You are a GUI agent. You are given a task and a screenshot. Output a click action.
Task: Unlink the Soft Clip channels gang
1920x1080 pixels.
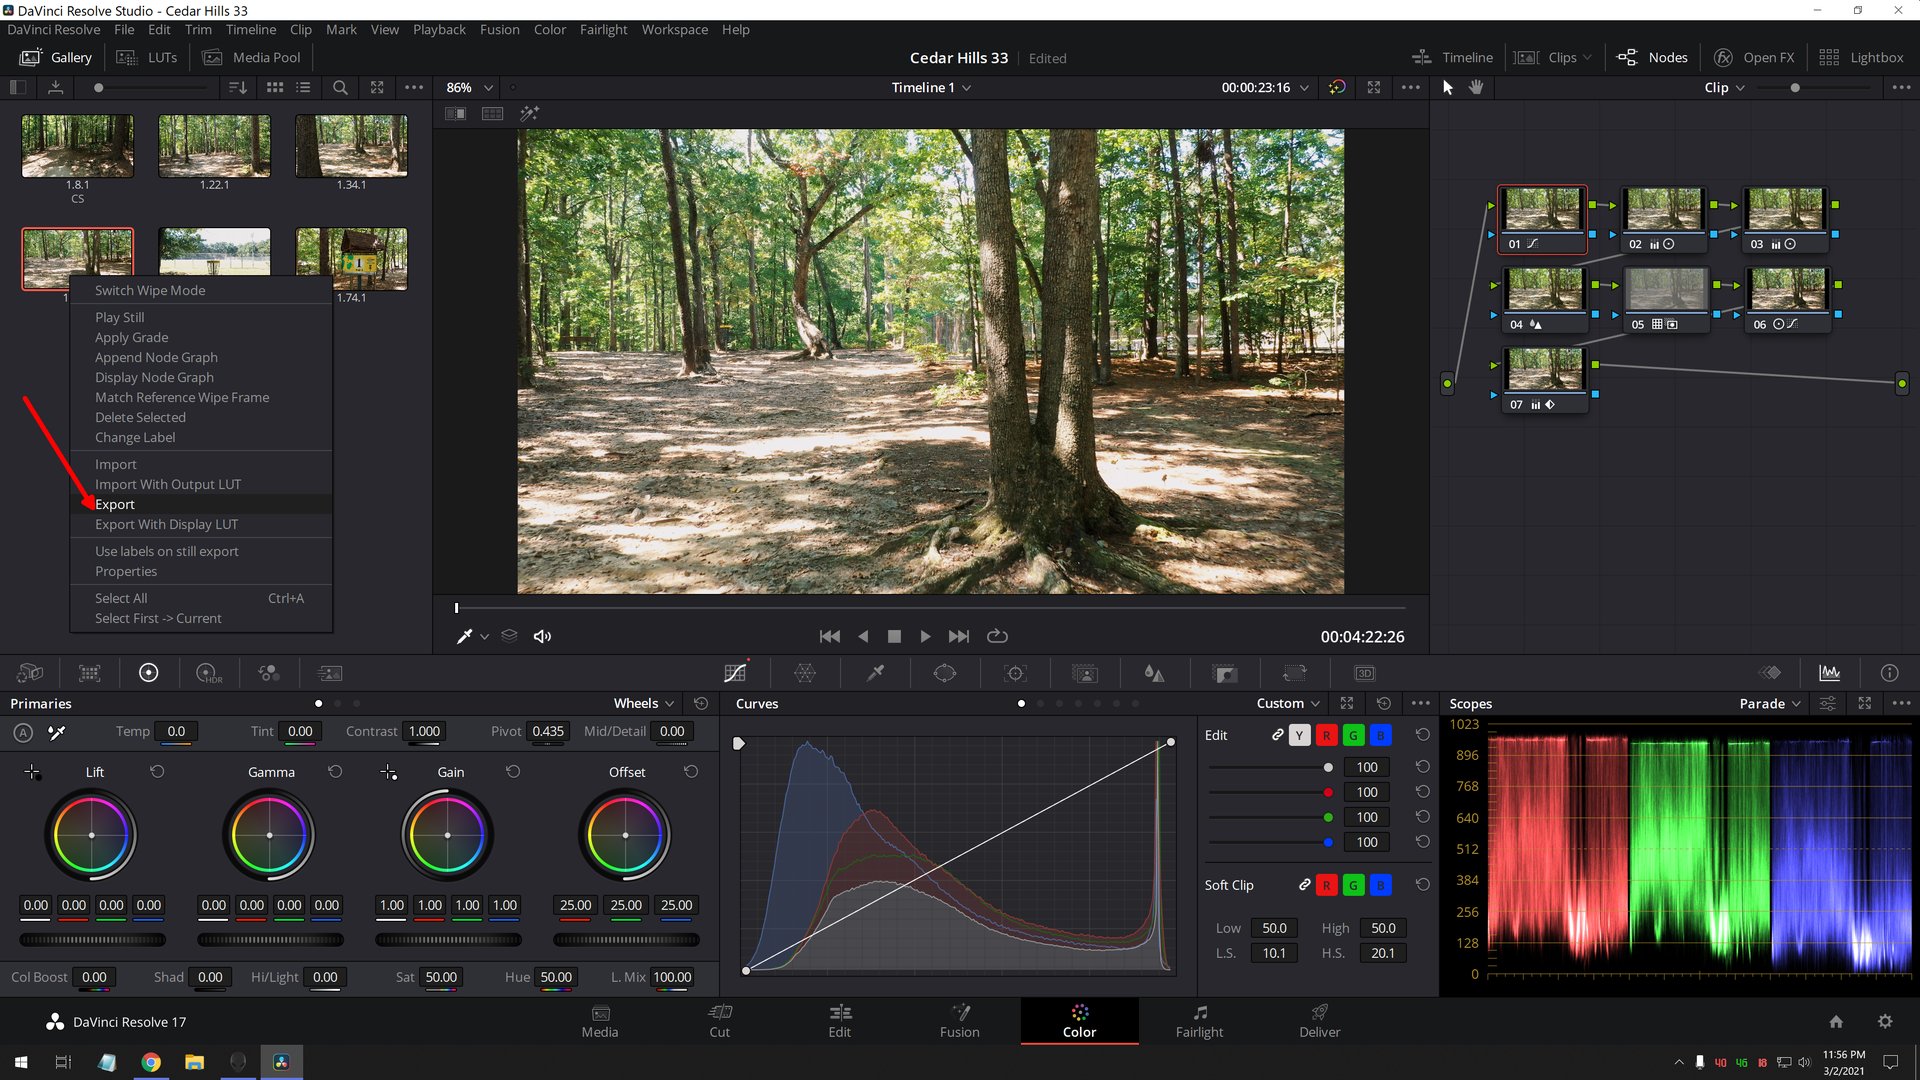tap(1304, 885)
